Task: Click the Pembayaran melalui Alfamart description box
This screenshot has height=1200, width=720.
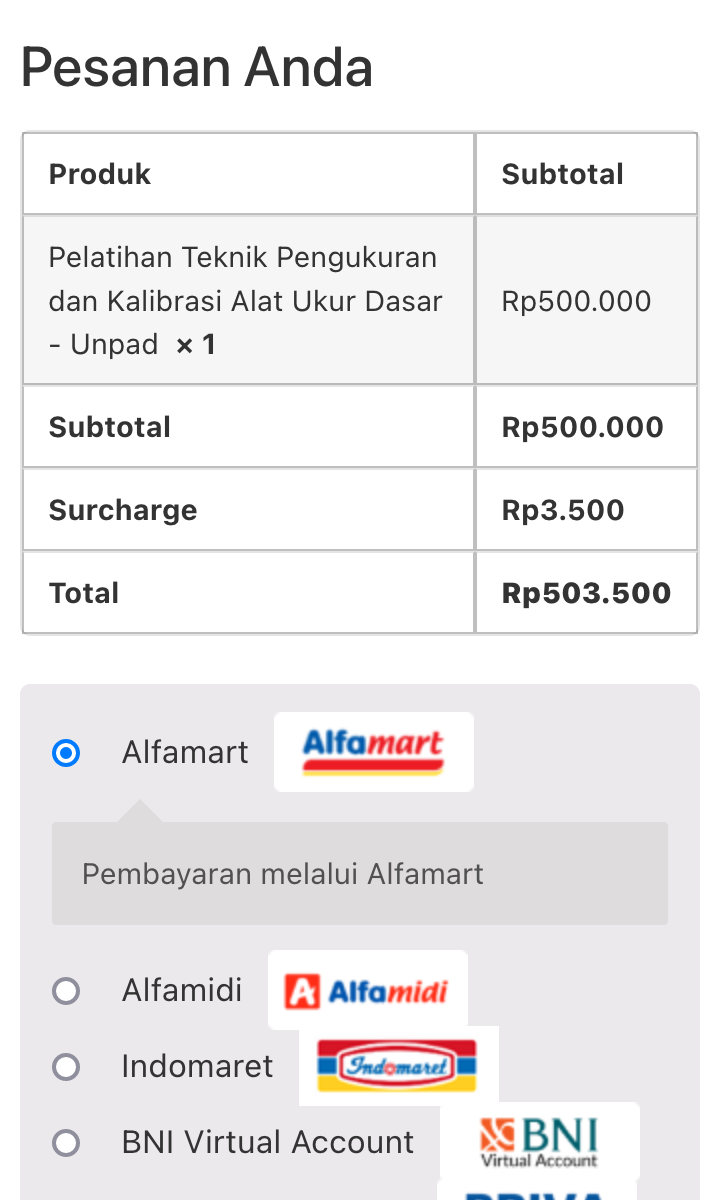Action: point(359,874)
